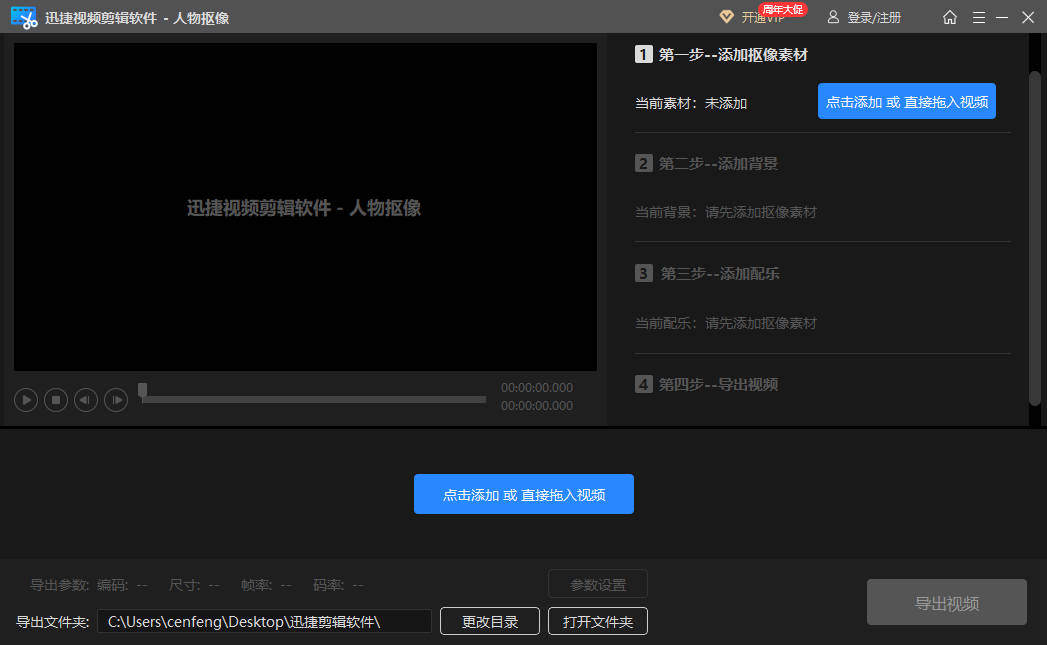Minimize the application window

tap(1002, 17)
